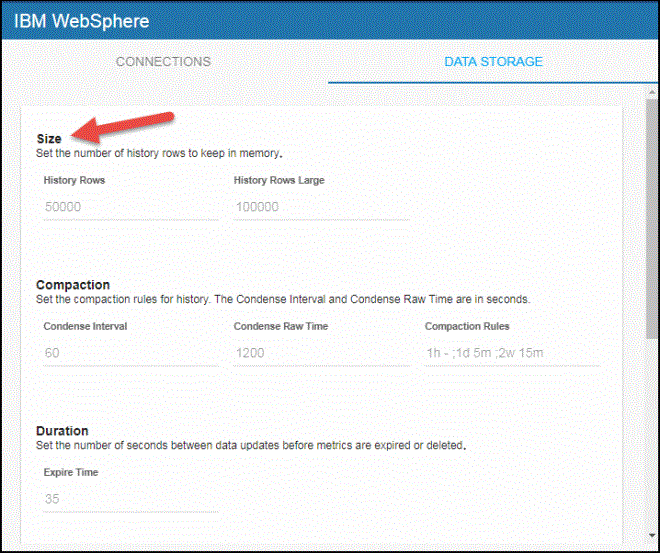
Task: Click the Condense Raw Time label text
Action: coord(281,326)
